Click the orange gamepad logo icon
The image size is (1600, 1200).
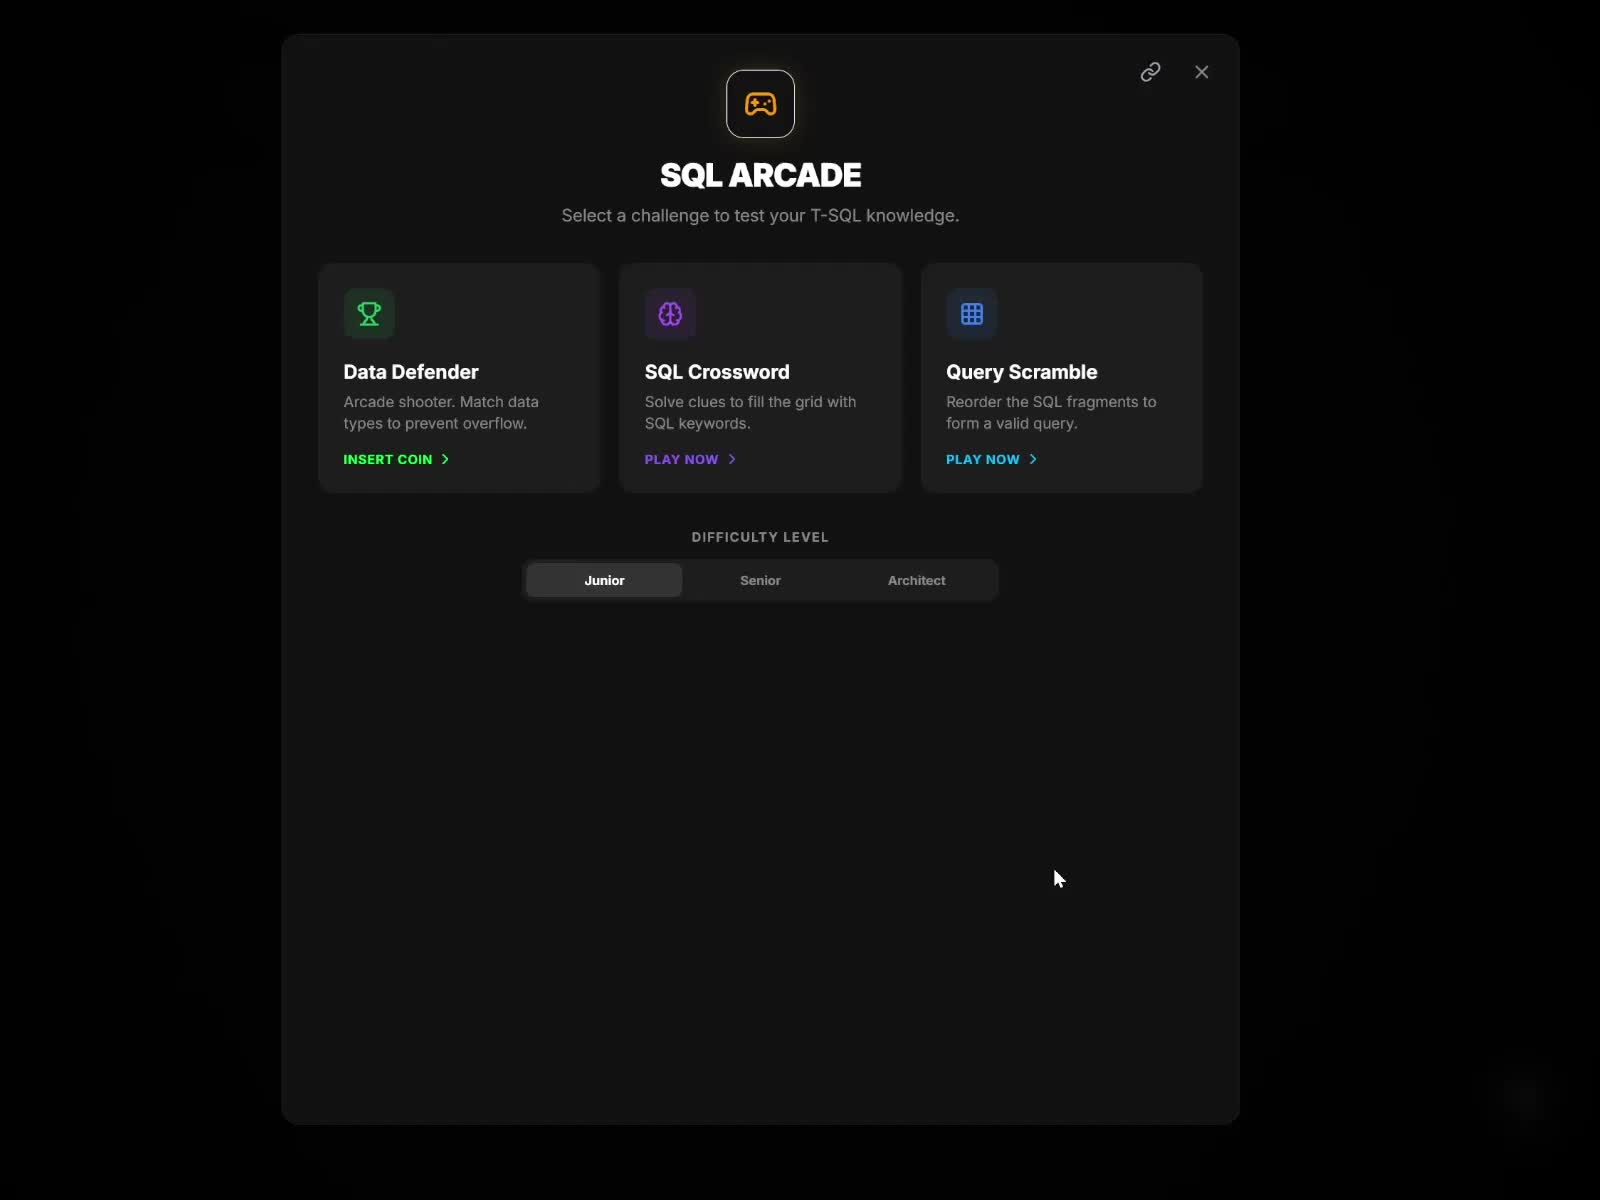[760, 104]
